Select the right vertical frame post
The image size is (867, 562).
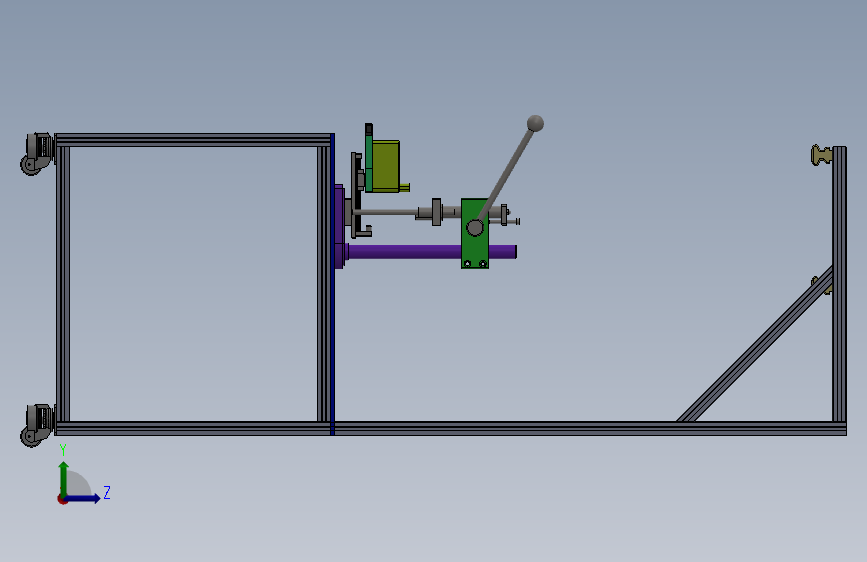pos(839,284)
